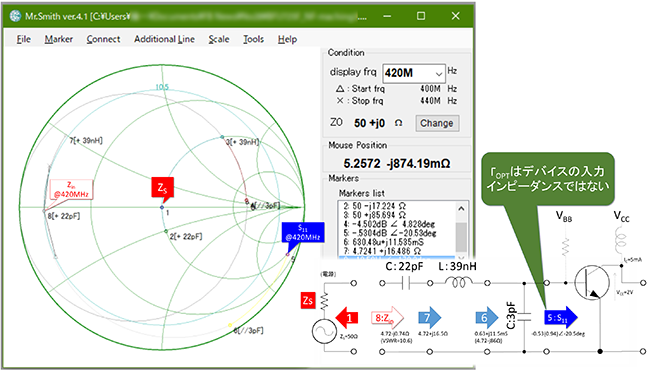Click the 7[+ 39nH] chart label
The width and height of the screenshot is (660, 371).
86,140
